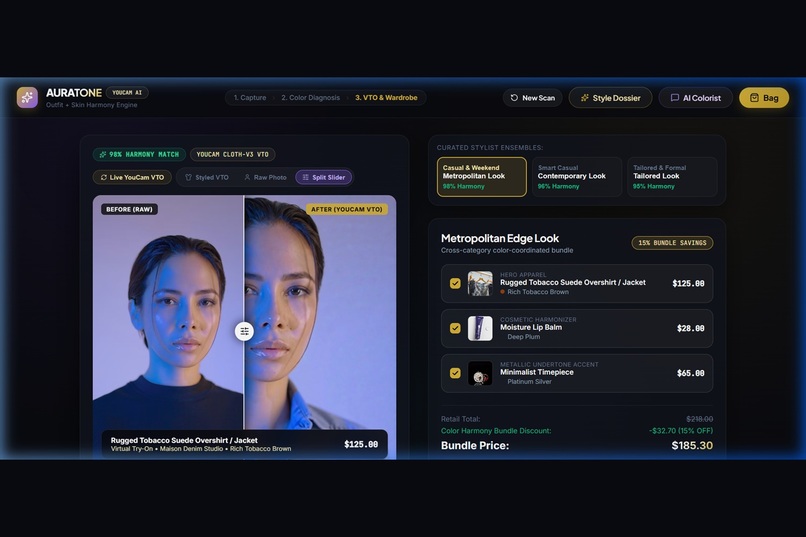Viewport: 806px width, 537px height.
Task: Uncheck the Rugged Tobacco Suede Overshirt checkbox
Action: 455,283
